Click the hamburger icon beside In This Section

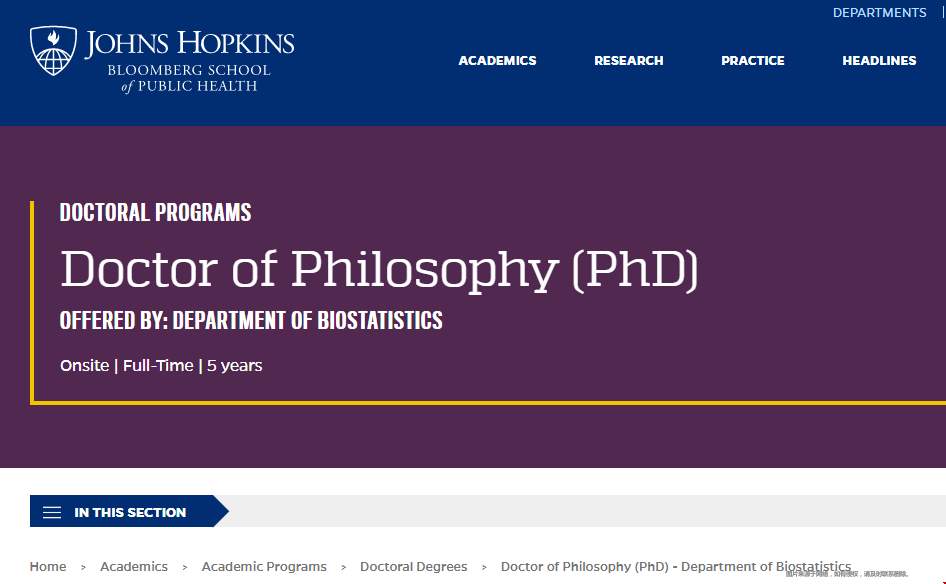pyautogui.click(x=52, y=512)
